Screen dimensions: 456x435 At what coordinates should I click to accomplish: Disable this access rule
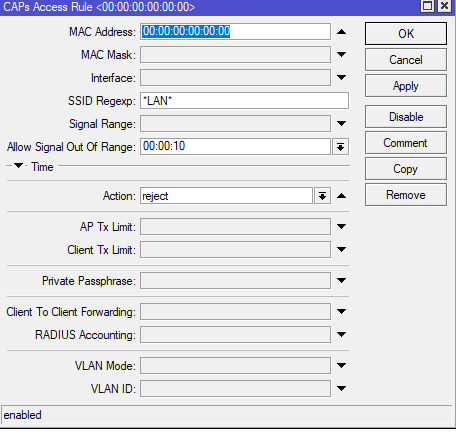[x=406, y=117]
